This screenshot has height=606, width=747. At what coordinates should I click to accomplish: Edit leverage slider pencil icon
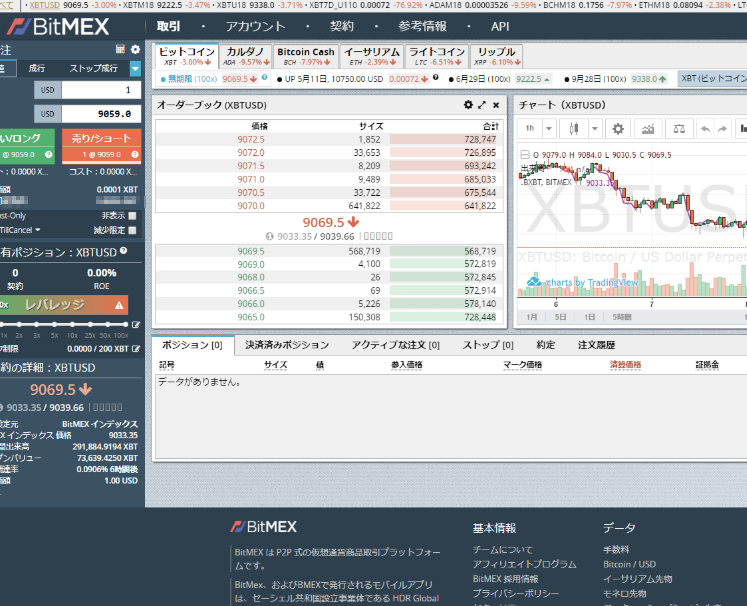136,324
